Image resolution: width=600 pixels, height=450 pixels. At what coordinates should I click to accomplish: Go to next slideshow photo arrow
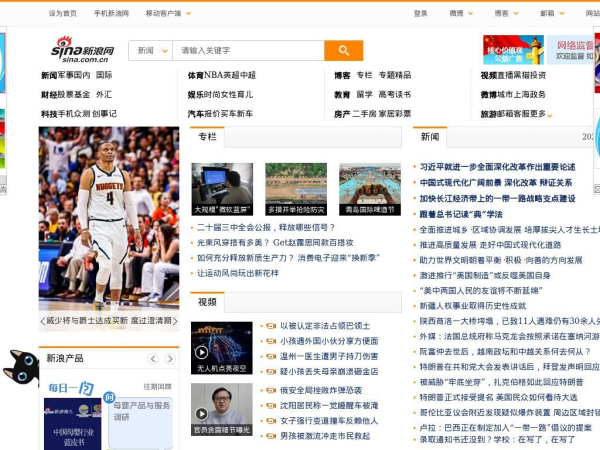tap(175, 321)
